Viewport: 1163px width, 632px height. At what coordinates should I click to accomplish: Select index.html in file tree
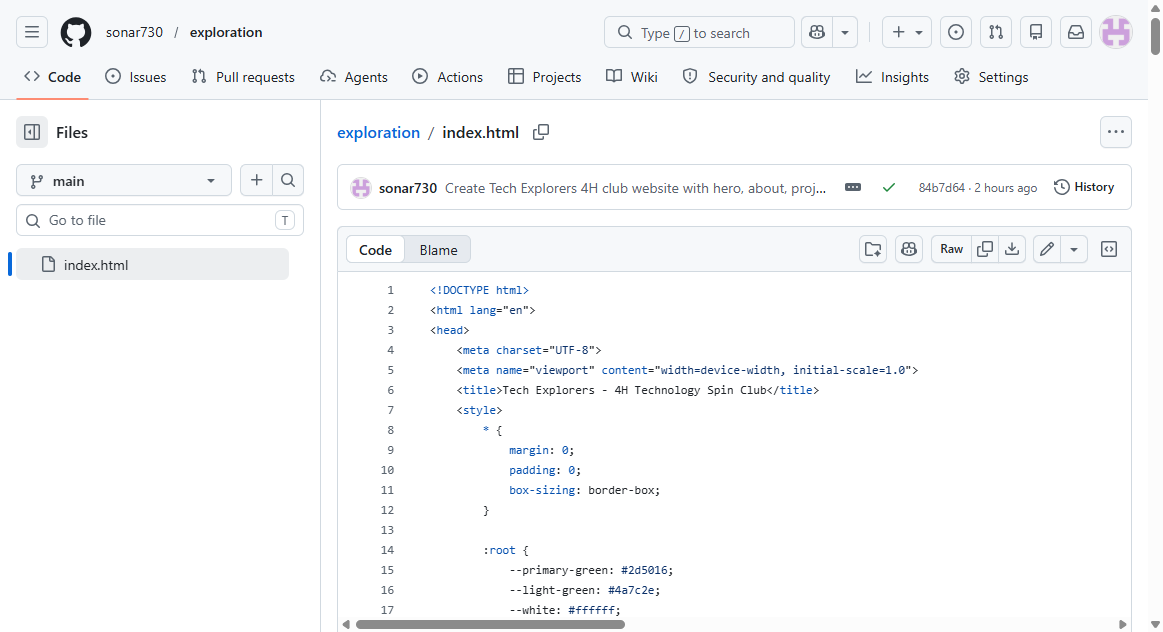tap(152, 265)
